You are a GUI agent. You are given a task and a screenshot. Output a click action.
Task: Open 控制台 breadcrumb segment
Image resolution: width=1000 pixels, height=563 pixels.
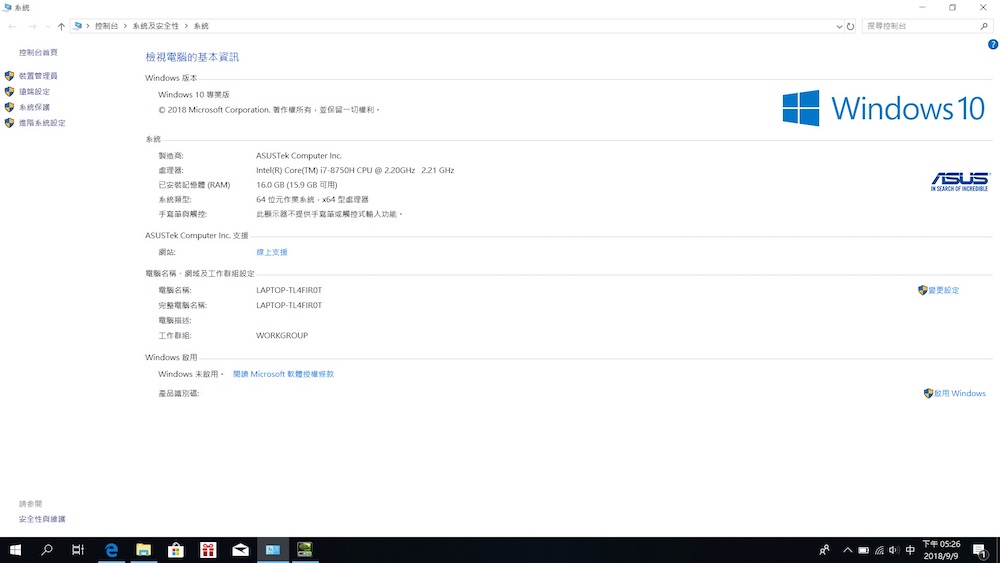point(107,26)
